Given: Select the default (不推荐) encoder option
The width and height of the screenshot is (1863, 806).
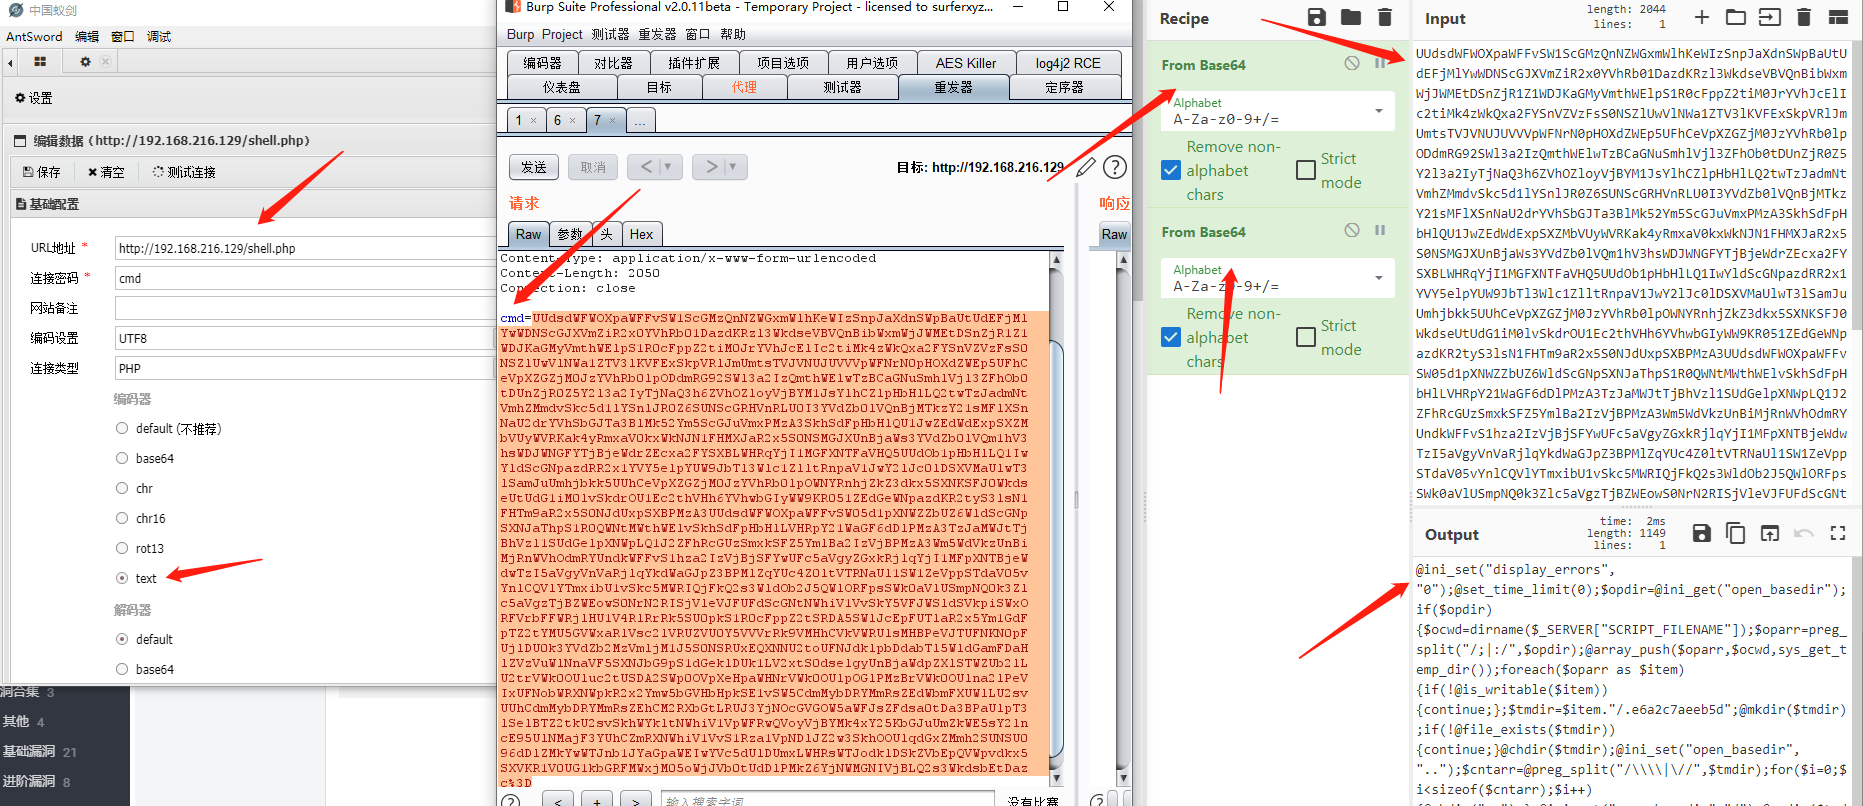Looking at the screenshot, I should [x=122, y=428].
